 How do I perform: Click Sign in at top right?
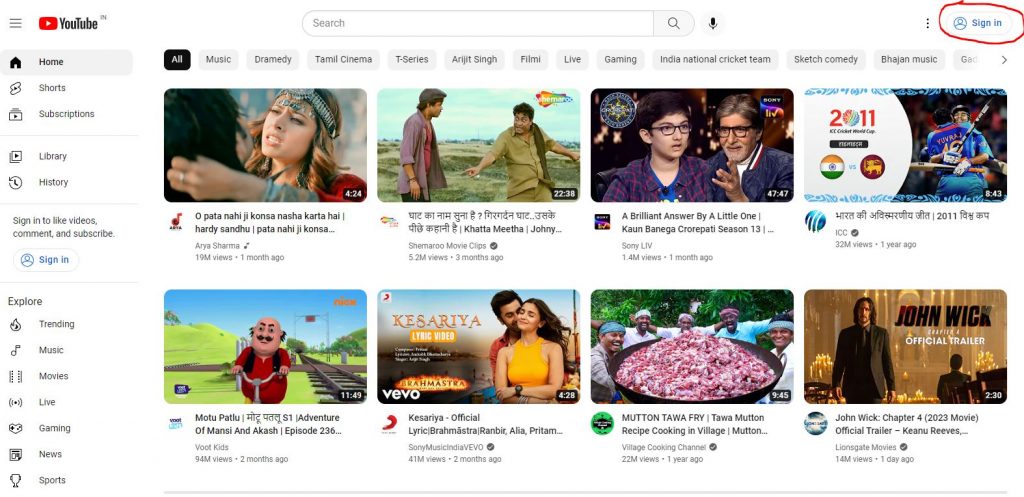click(978, 23)
